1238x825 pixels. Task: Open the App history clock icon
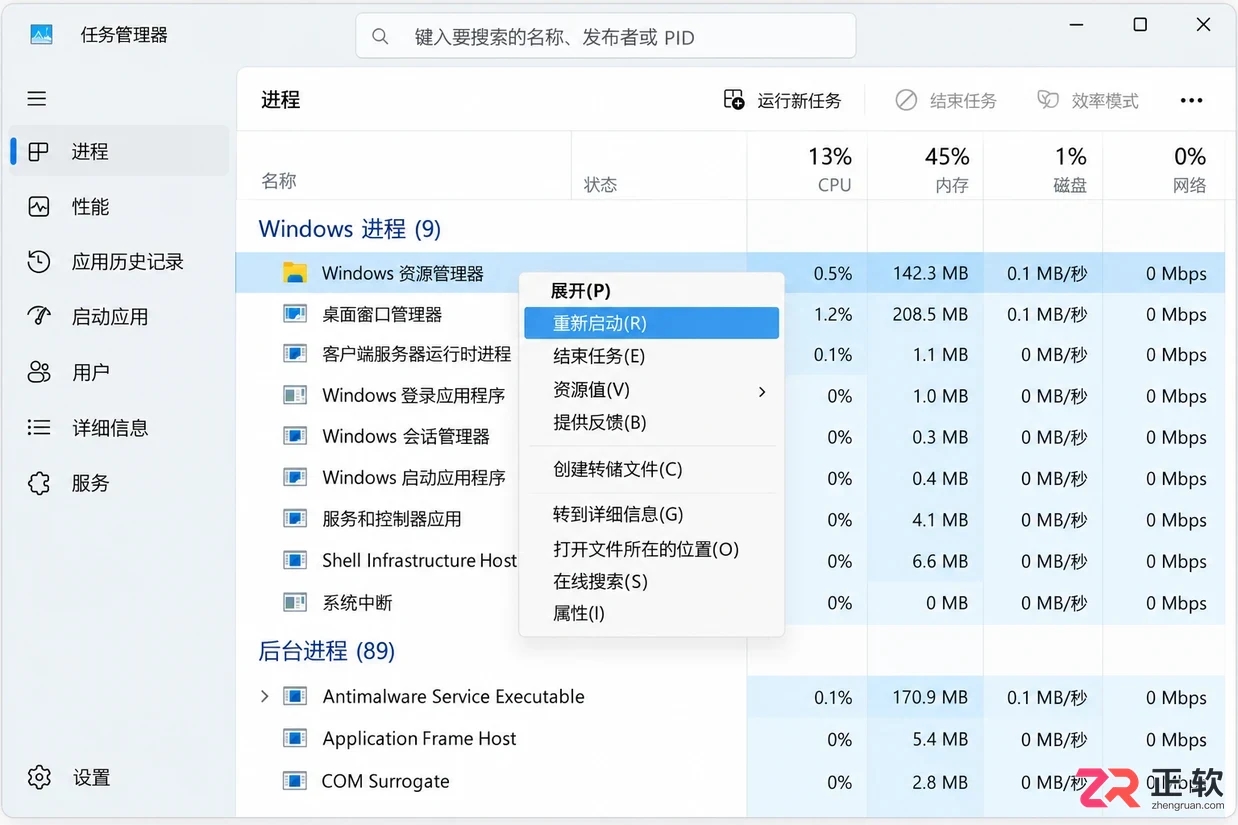(x=38, y=262)
